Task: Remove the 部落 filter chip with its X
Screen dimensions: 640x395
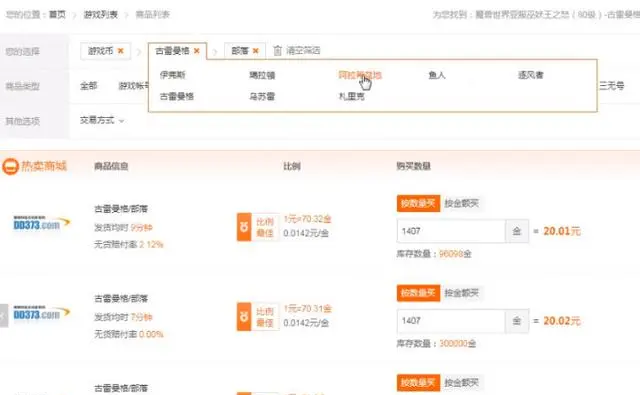Action: coord(256,51)
